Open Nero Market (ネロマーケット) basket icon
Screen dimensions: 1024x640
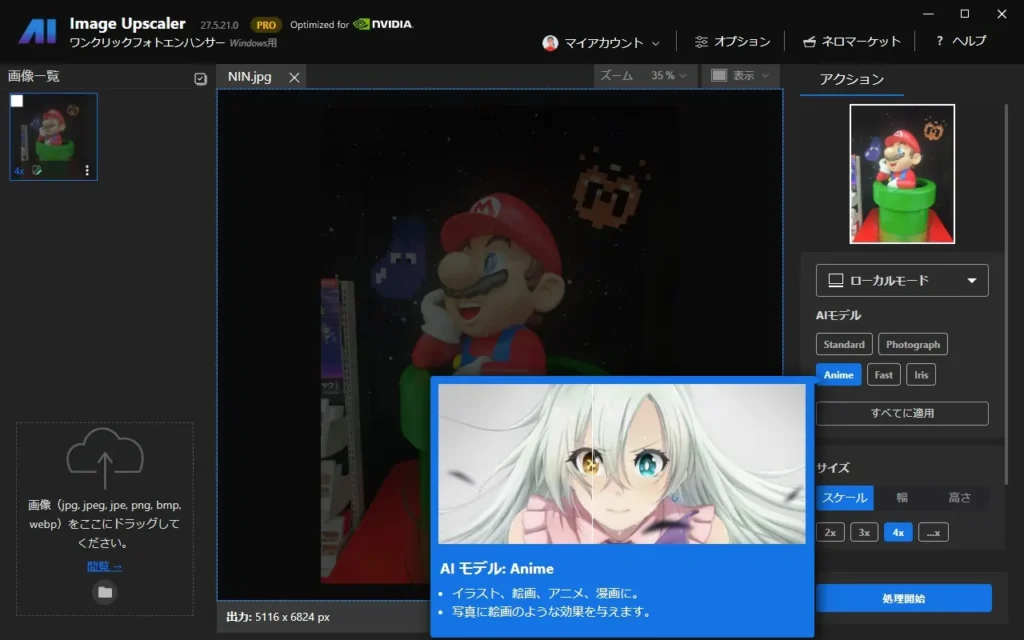point(810,42)
